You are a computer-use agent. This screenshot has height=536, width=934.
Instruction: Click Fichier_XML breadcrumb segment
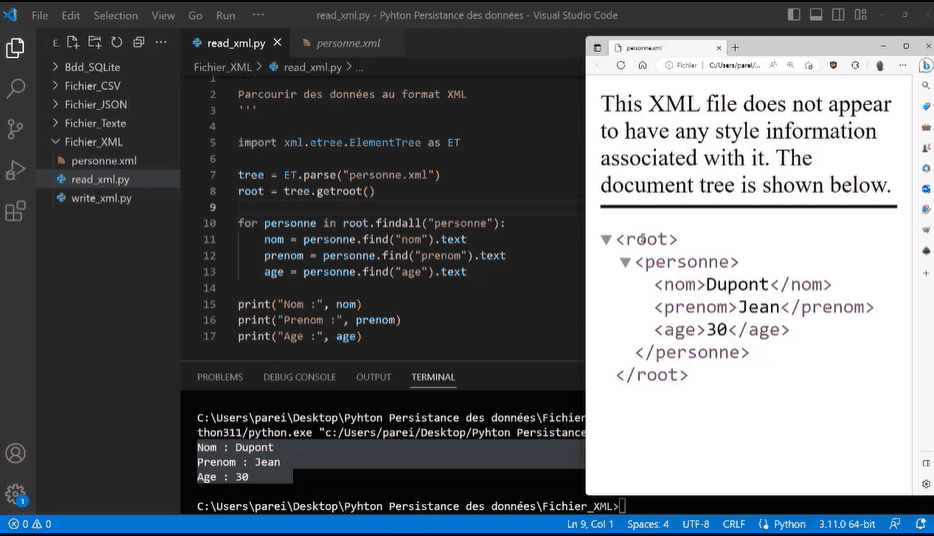[x=223, y=67]
